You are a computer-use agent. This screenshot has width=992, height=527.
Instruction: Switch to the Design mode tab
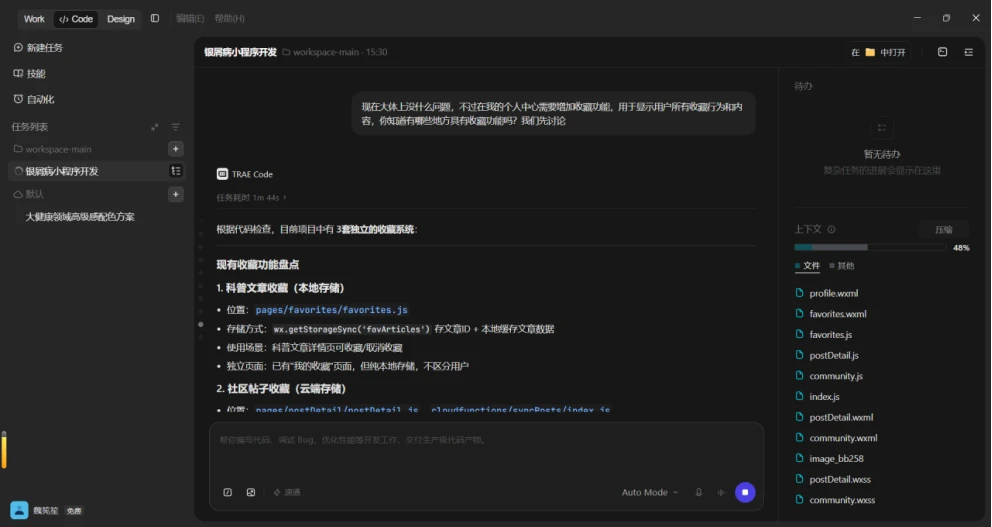tap(121, 19)
